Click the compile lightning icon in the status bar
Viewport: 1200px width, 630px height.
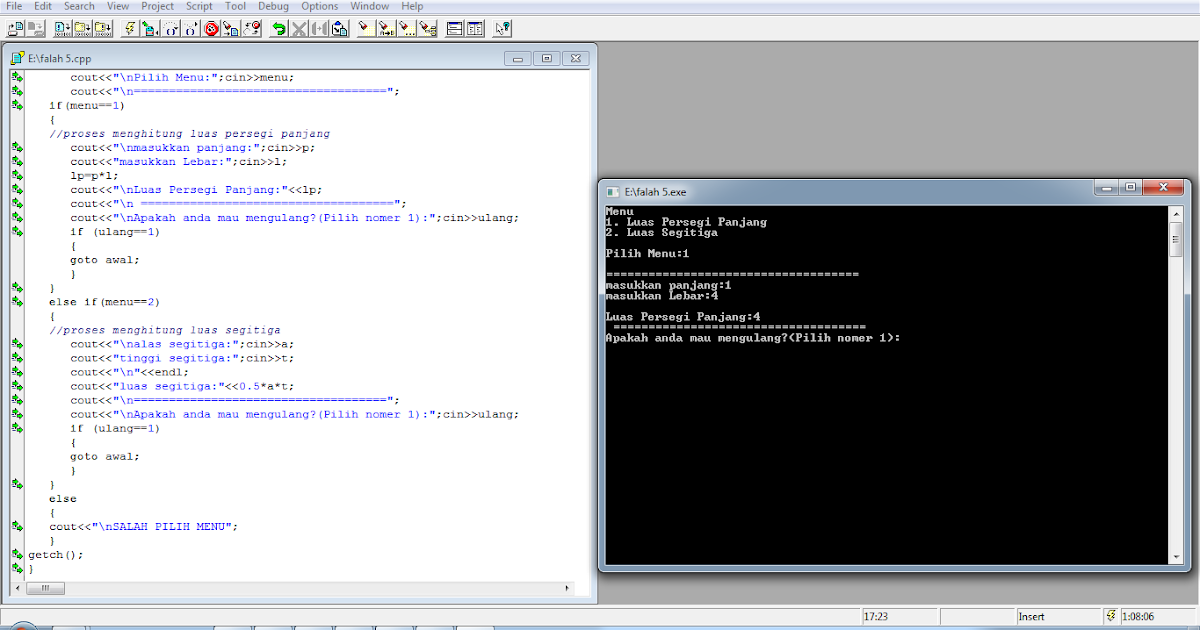coord(1111,615)
